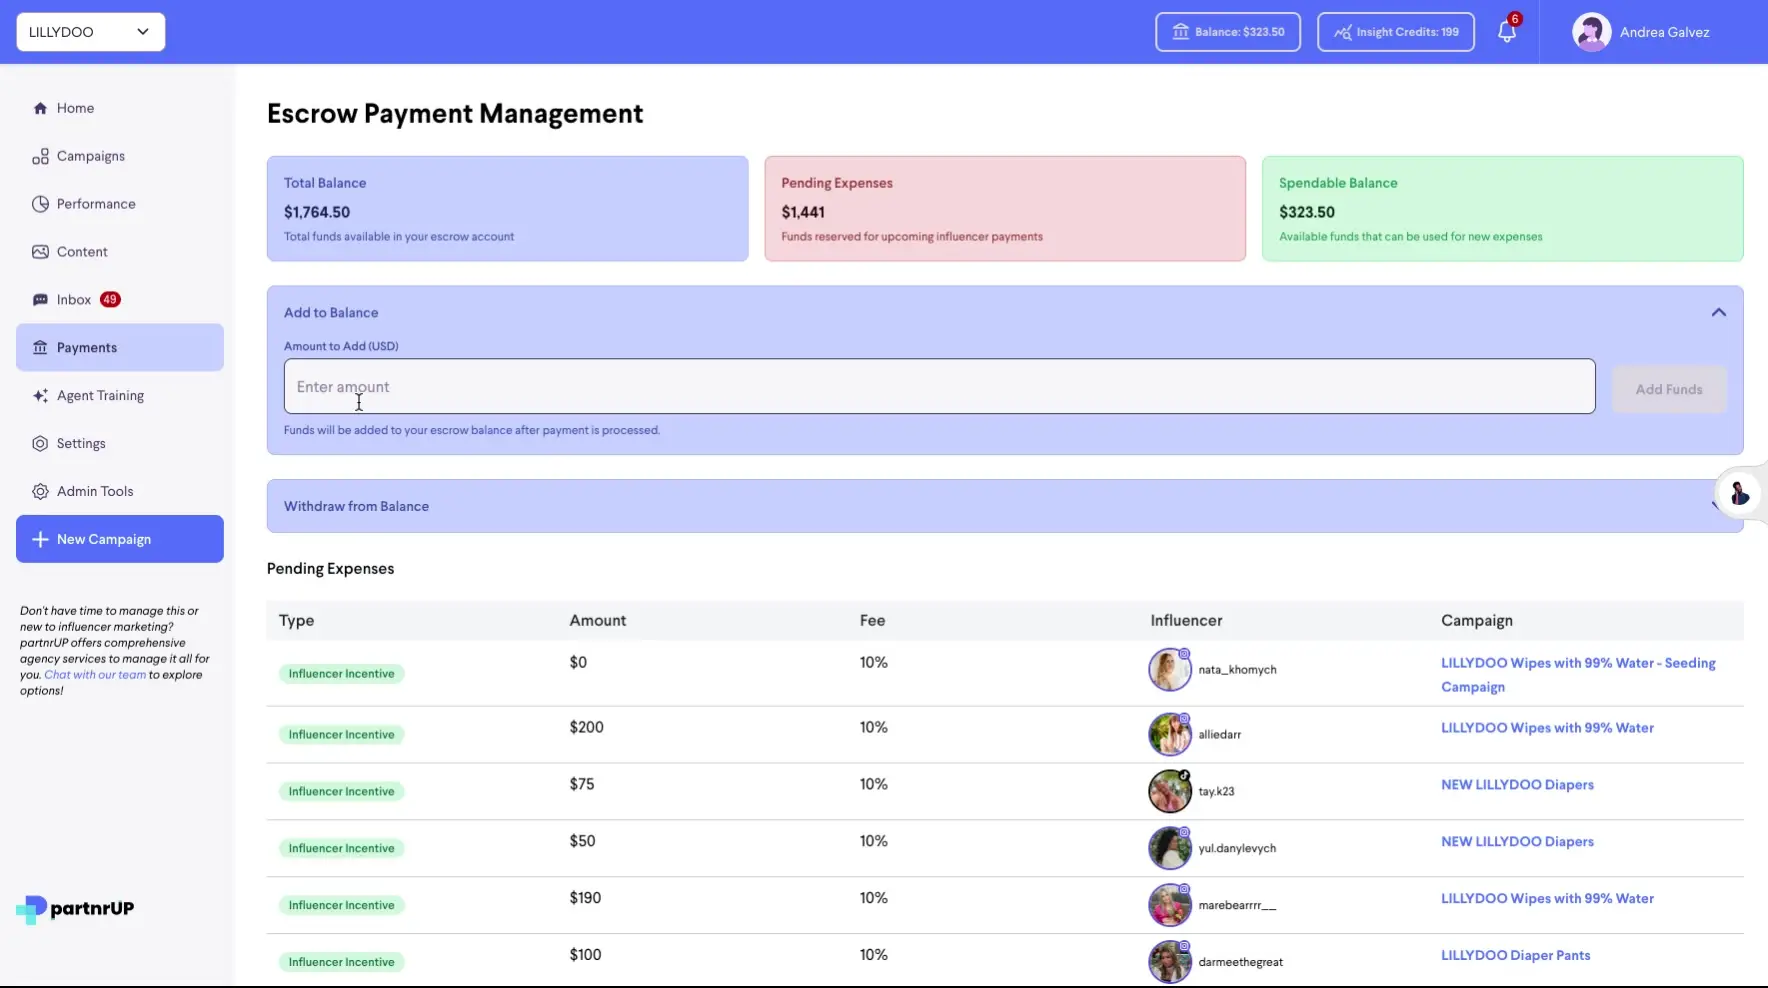This screenshot has width=1768, height=988.
Task: Click the Instagram badge on nata_khomych's avatar
Action: [x=1184, y=655]
